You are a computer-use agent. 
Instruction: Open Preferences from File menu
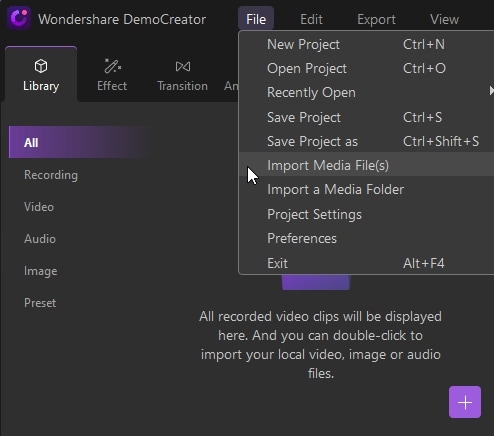pyautogui.click(x=366, y=238)
